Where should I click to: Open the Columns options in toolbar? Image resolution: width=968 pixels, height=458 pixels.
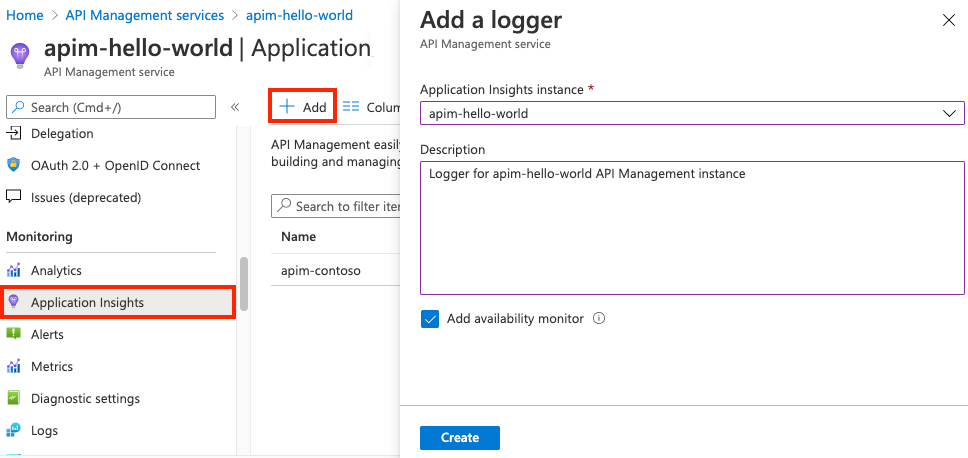(370, 107)
